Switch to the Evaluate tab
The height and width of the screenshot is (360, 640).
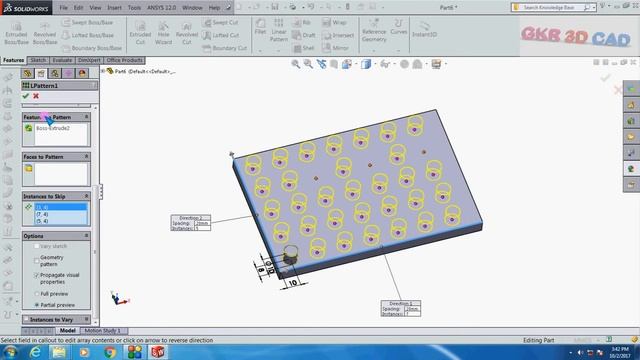[x=62, y=60]
